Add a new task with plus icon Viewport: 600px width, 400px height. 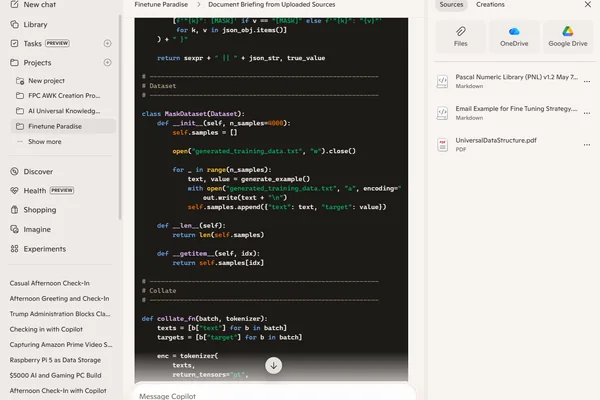(x=108, y=43)
